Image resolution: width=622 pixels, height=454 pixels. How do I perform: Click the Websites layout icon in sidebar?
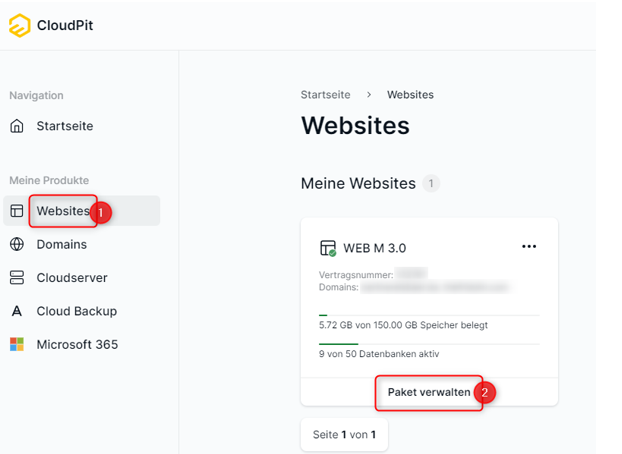[17, 211]
